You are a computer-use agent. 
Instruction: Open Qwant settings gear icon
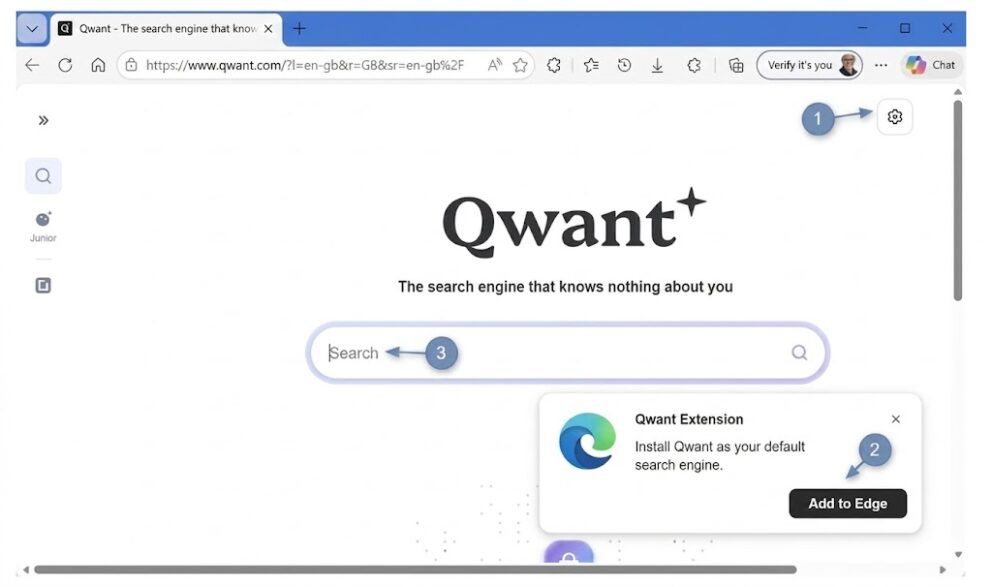coord(894,117)
